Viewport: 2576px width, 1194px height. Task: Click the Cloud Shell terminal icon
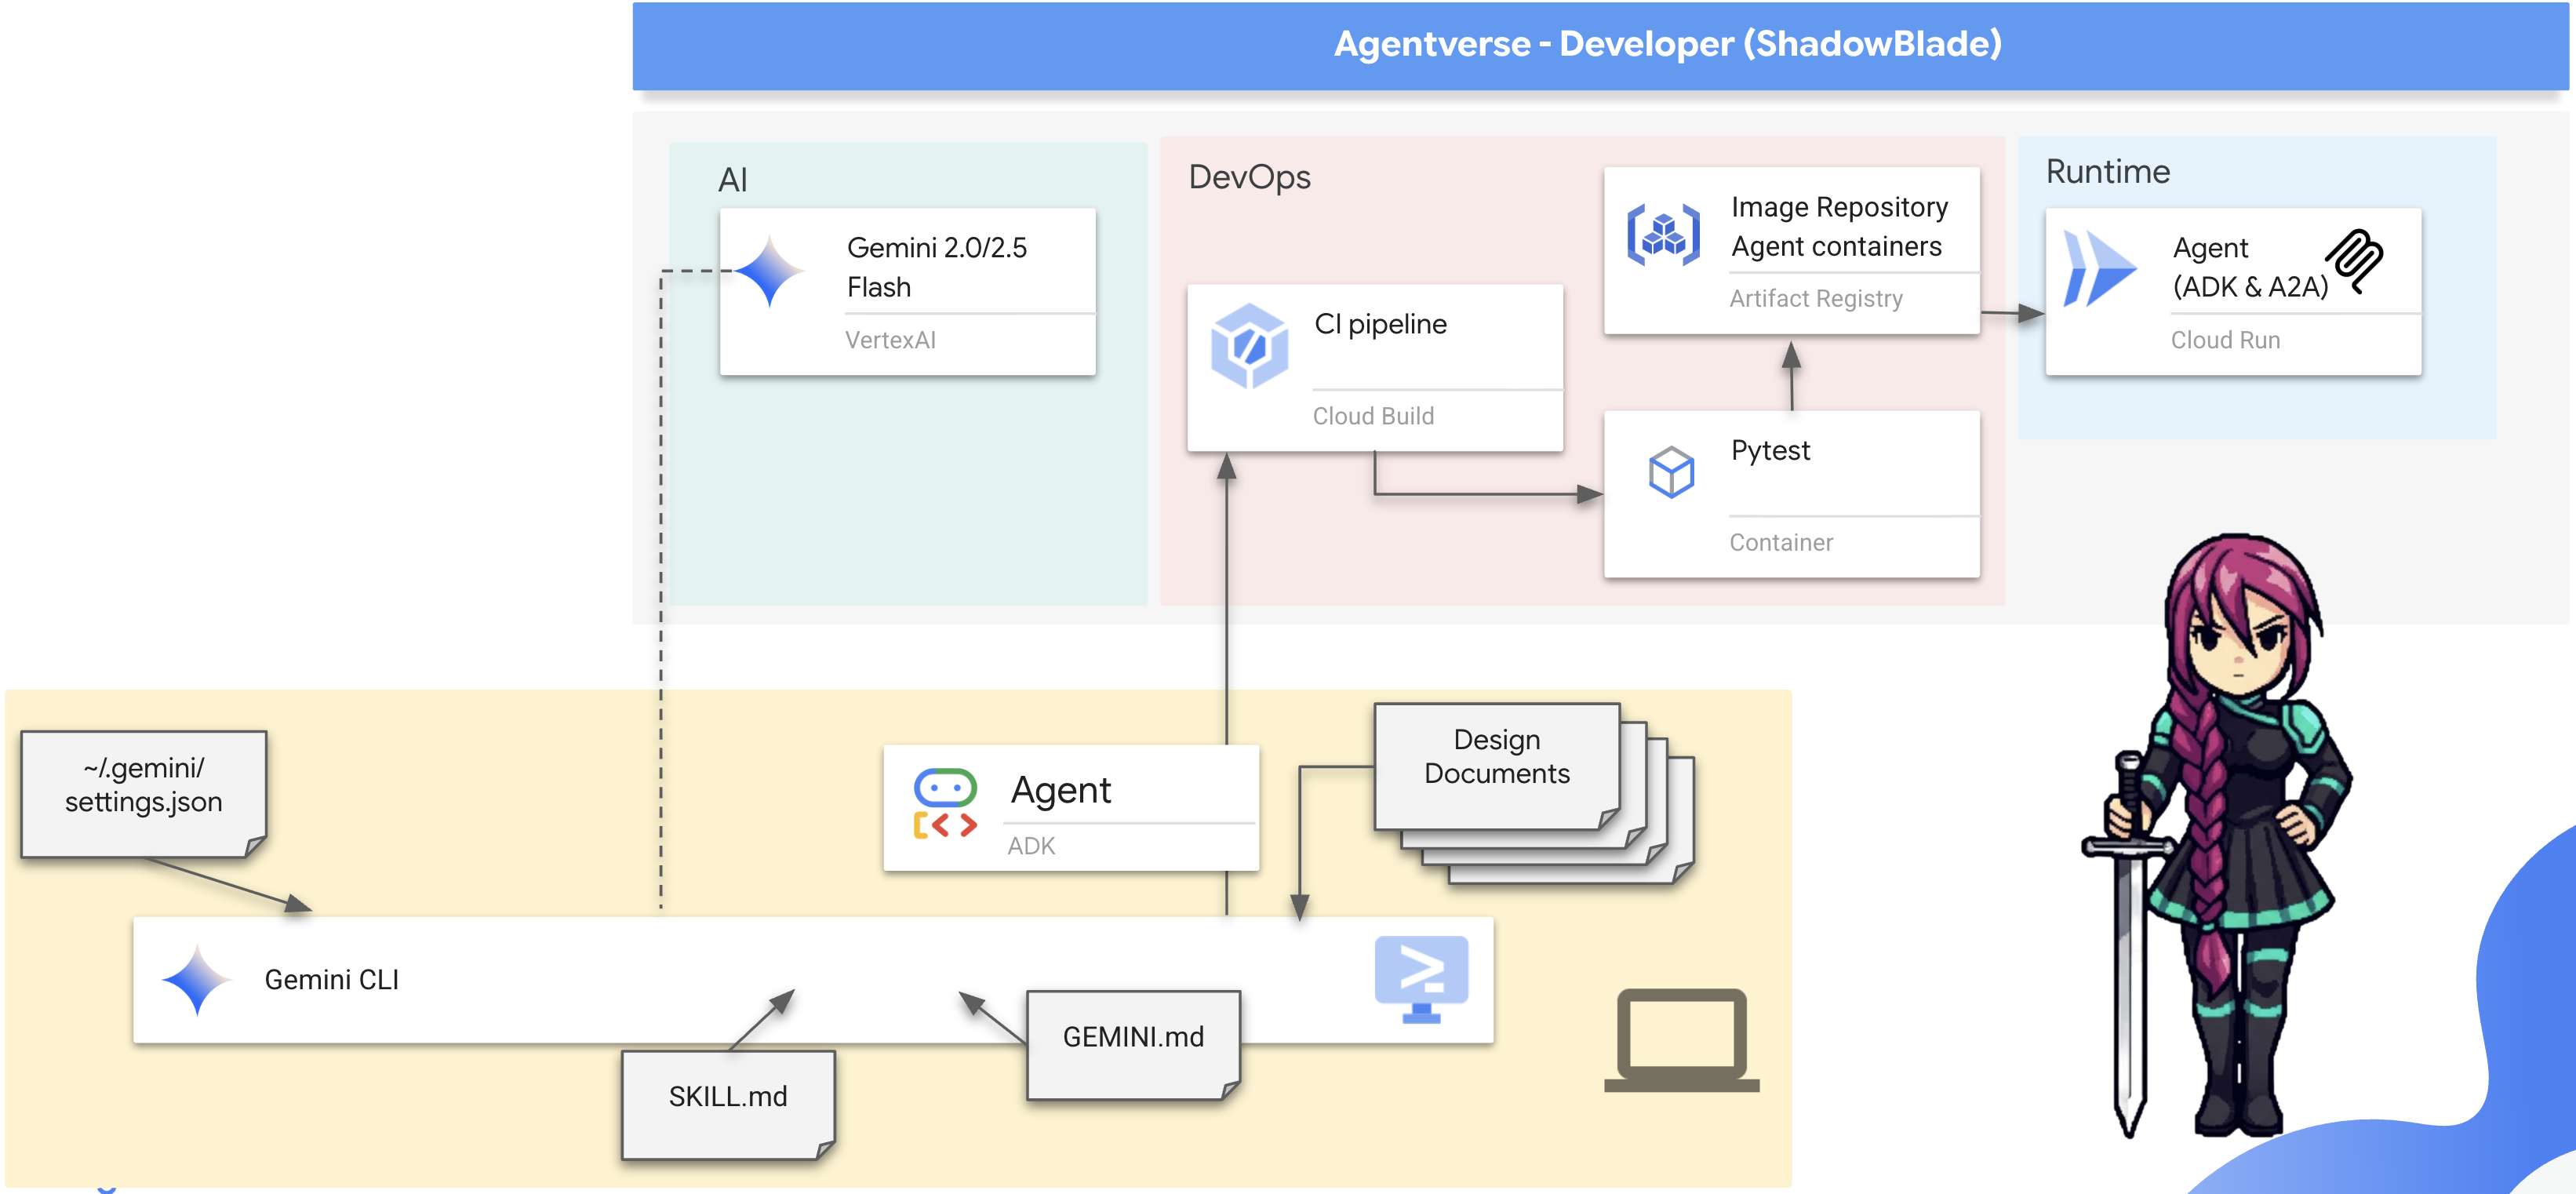1421,978
